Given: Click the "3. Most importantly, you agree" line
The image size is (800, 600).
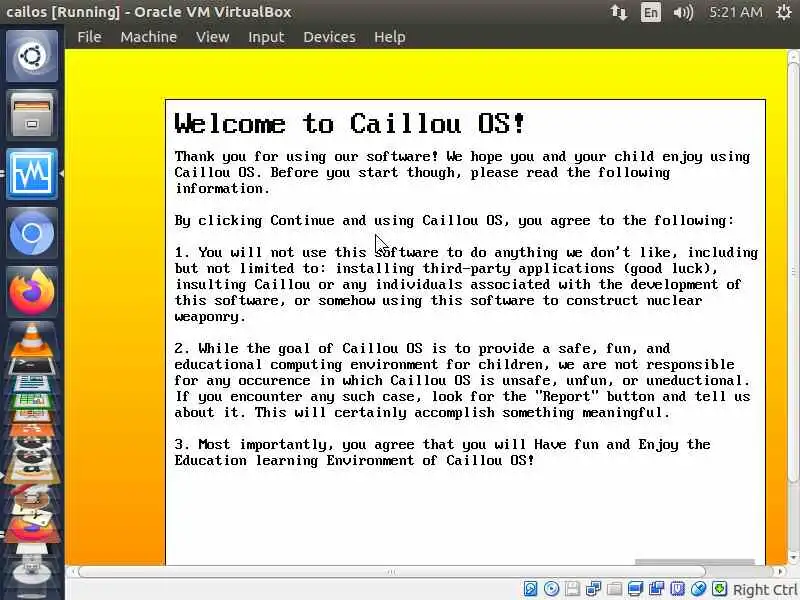Looking at the screenshot, I should tap(442, 444).
